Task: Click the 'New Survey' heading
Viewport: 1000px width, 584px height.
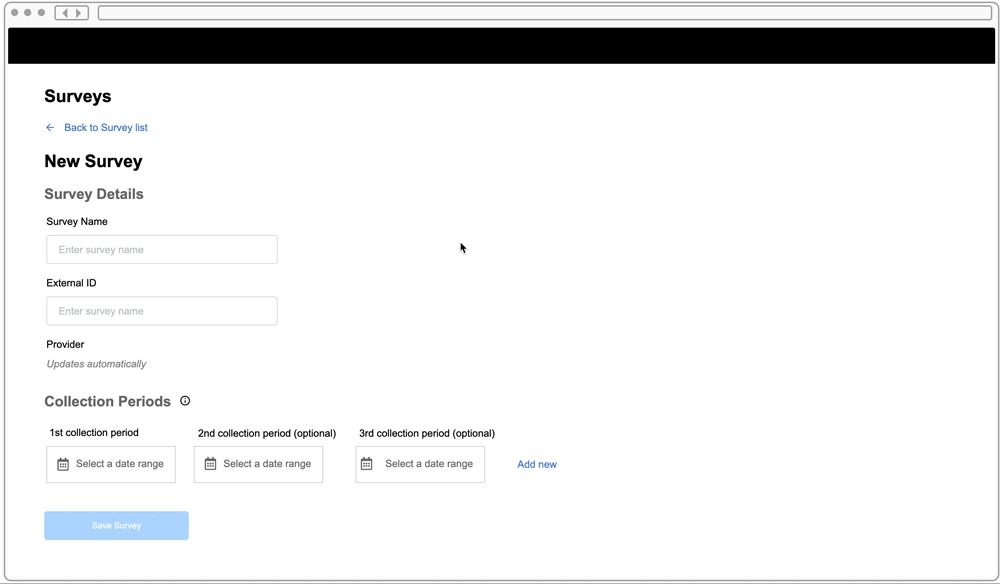Action: 93,161
